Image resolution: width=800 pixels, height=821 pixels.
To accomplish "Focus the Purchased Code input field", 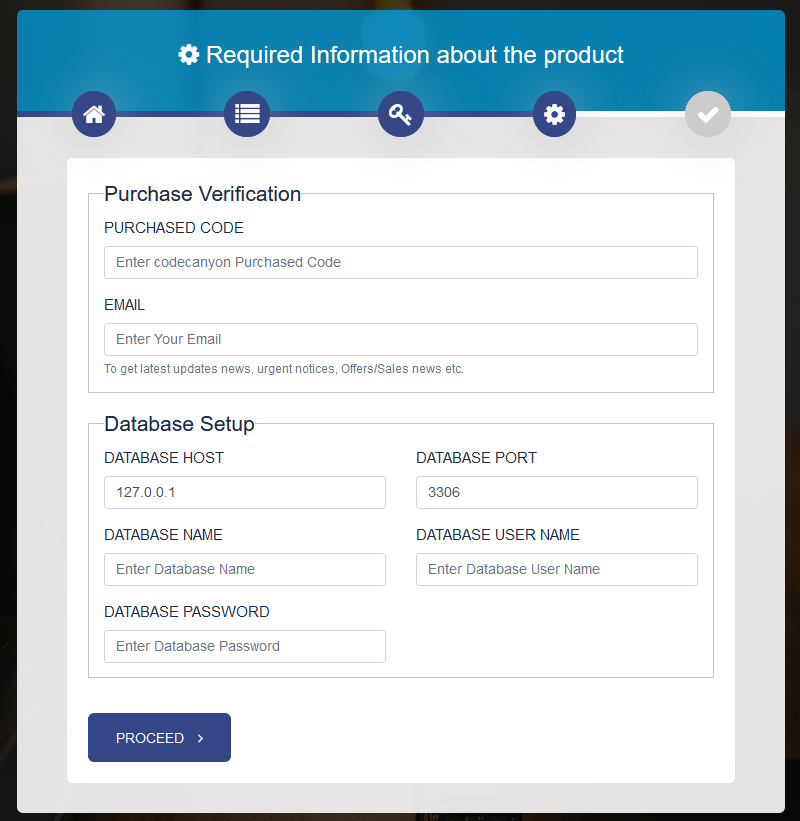I will click(400, 262).
